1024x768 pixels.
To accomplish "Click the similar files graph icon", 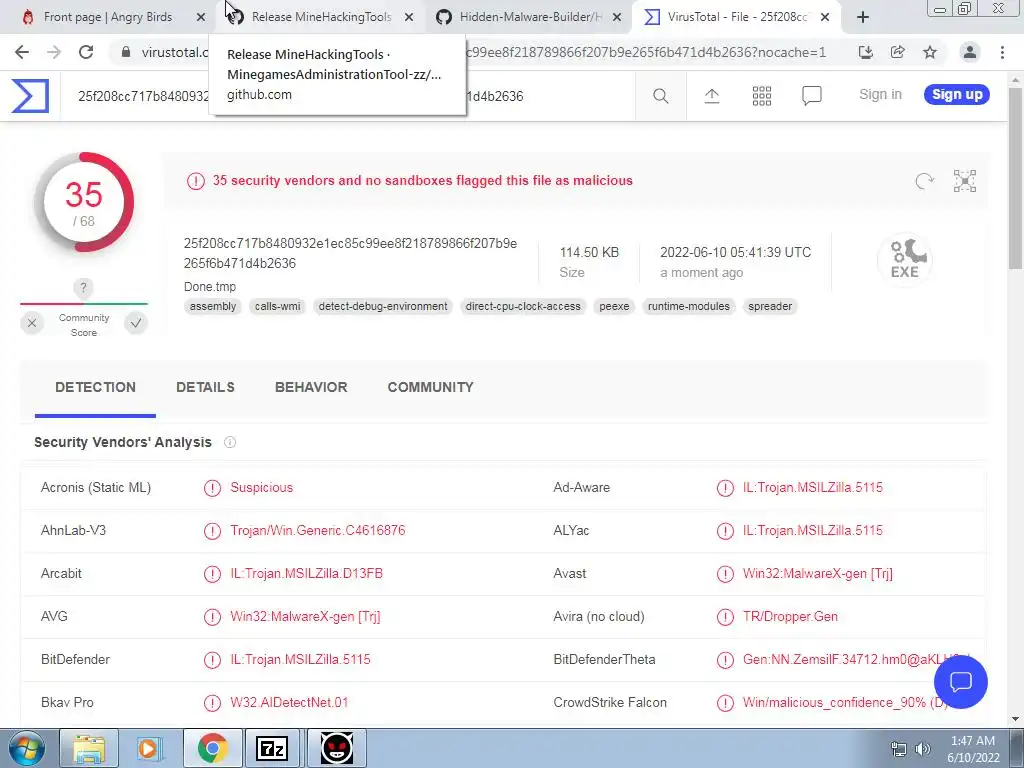I will coord(965,181).
